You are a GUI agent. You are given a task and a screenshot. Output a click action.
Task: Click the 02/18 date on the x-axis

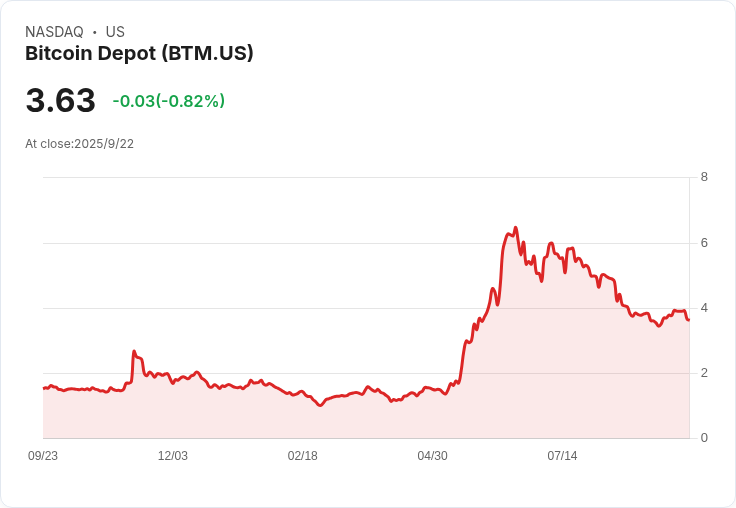click(x=302, y=456)
